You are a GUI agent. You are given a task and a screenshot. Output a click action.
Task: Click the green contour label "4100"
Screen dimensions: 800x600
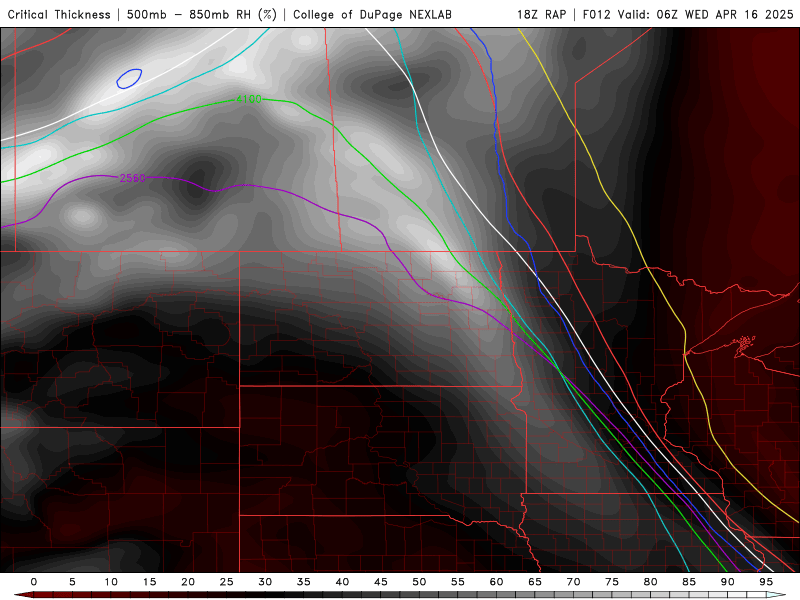pyautogui.click(x=248, y=99)
